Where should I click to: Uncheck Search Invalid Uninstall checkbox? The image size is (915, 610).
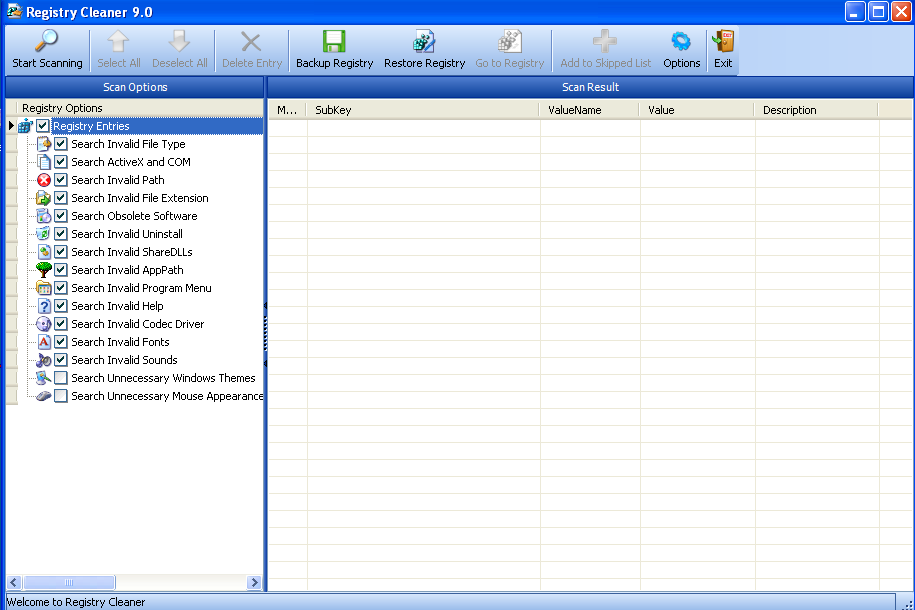pos(61,234)
